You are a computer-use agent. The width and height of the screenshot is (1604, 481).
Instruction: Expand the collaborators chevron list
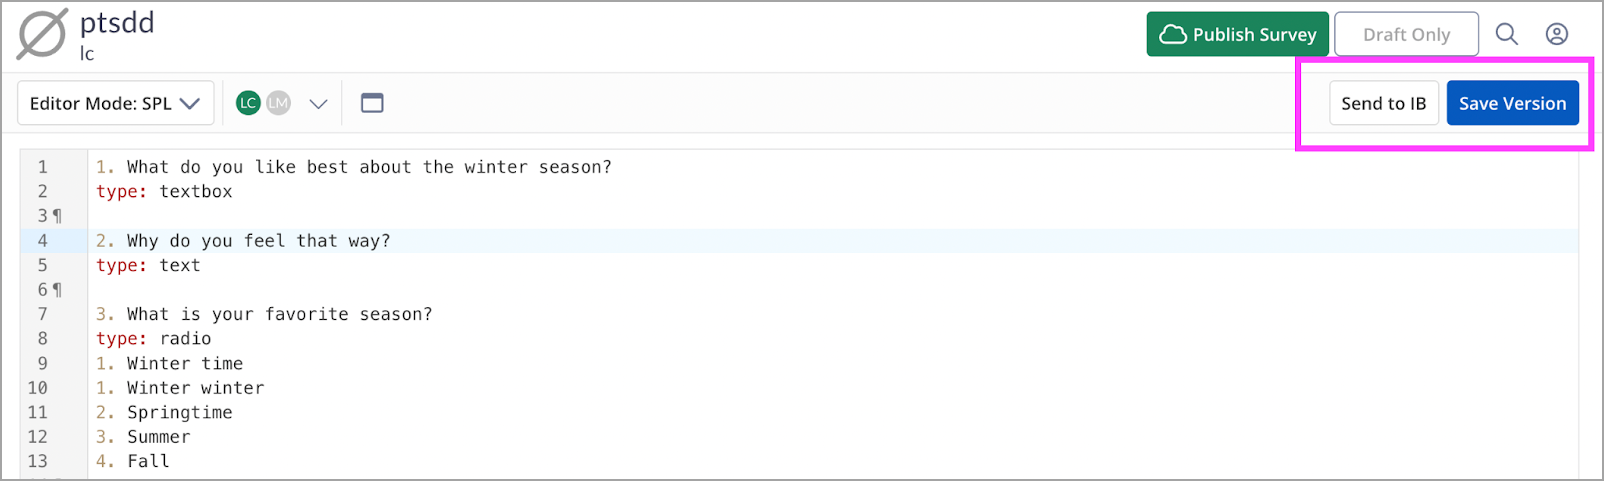[318, 104]
